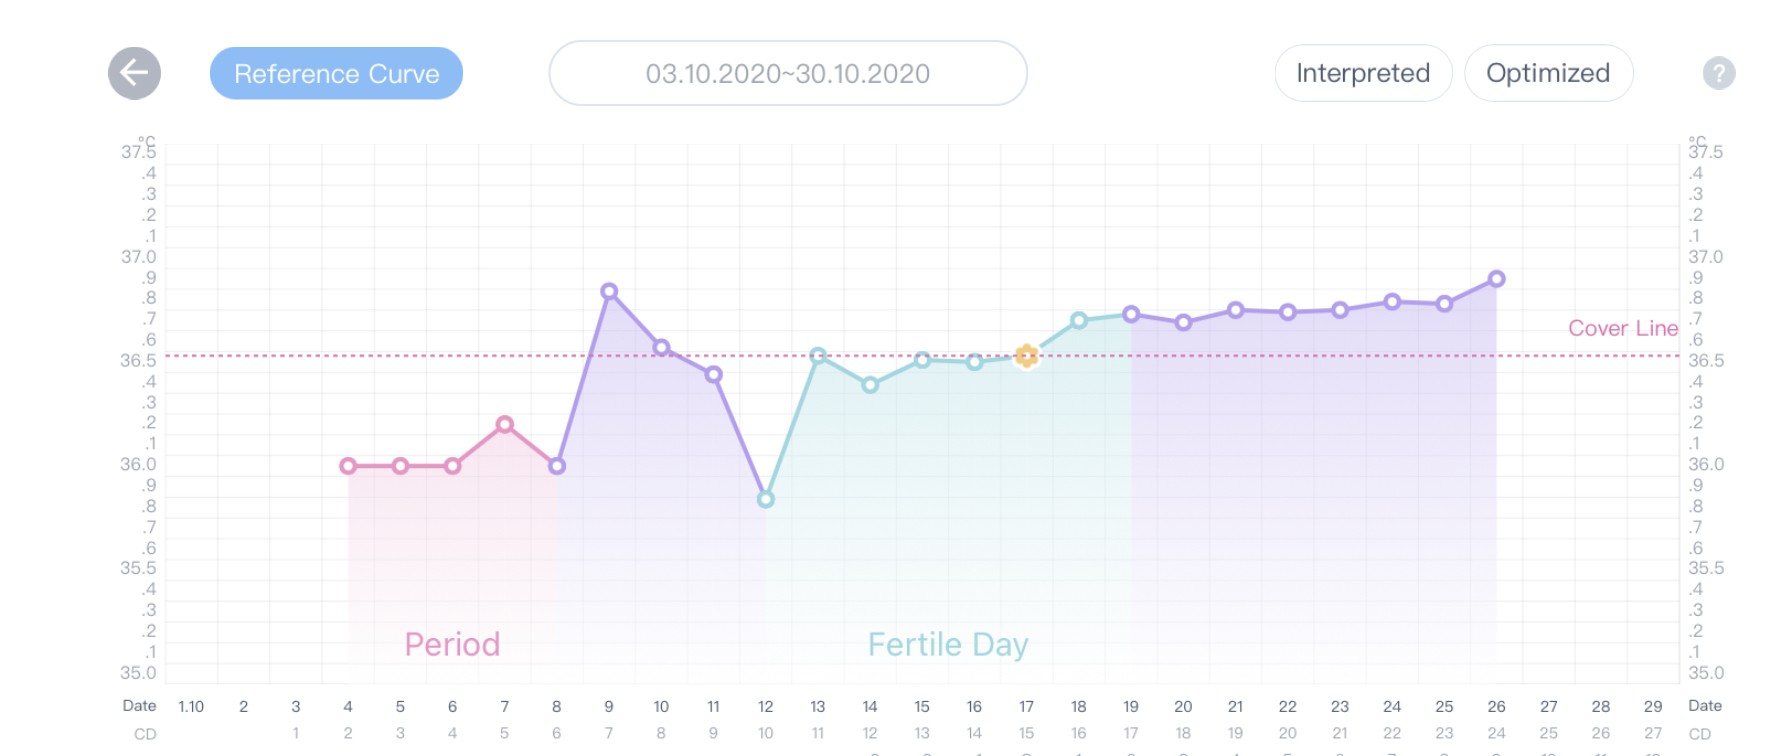
Task: Select the data point on date 13
Action: click(818, 355)
